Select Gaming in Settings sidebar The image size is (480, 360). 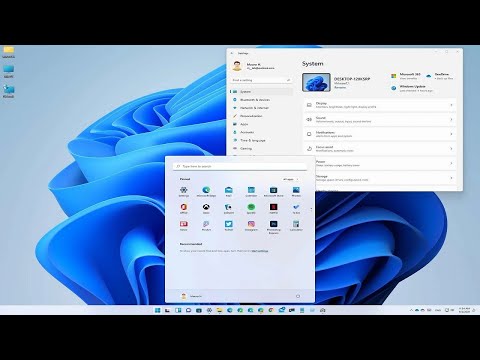(261, 148)
